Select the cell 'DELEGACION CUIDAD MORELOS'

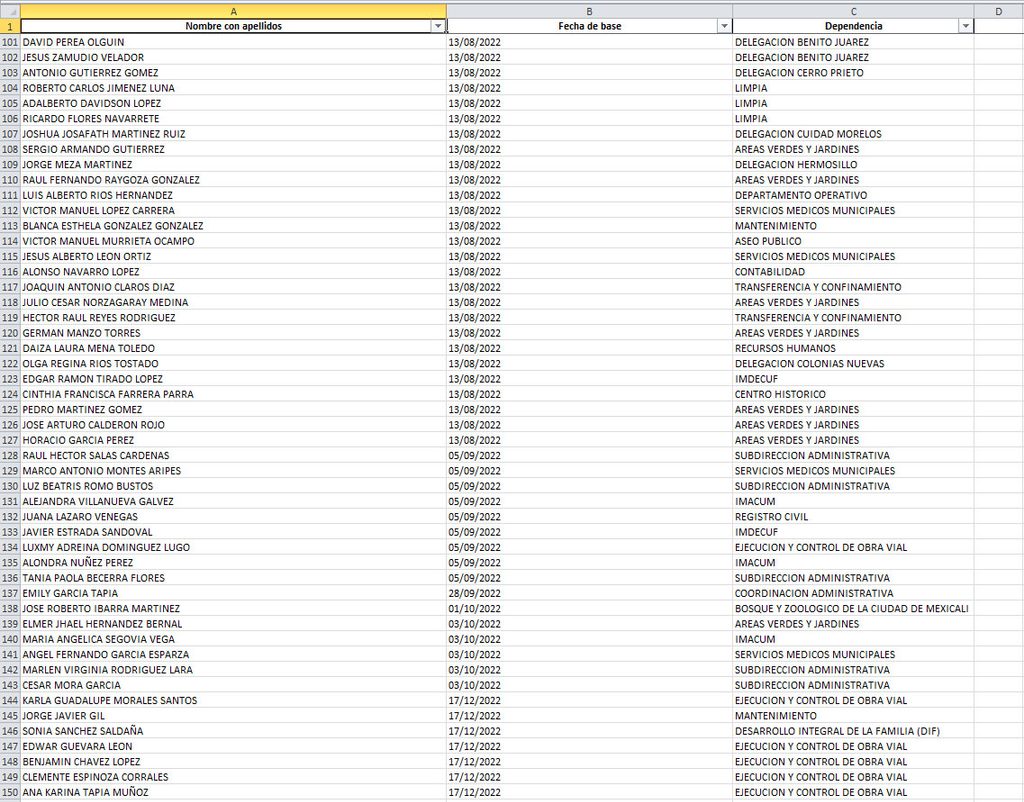pyautogui.click(x=853, y=134)
